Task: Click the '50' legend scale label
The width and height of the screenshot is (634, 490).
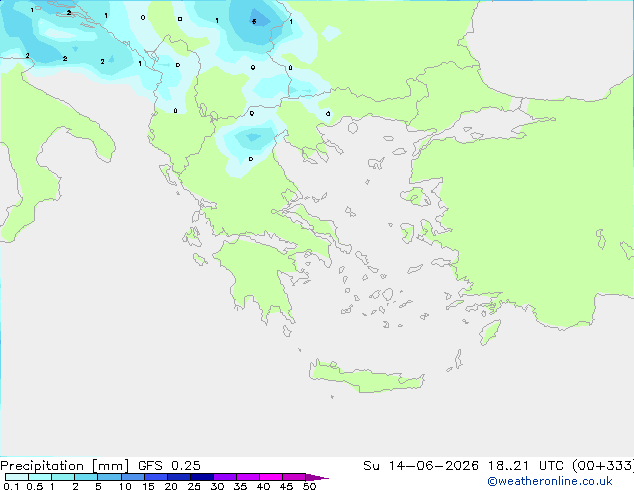Action: pyautogui.click(x=309, y=486)
